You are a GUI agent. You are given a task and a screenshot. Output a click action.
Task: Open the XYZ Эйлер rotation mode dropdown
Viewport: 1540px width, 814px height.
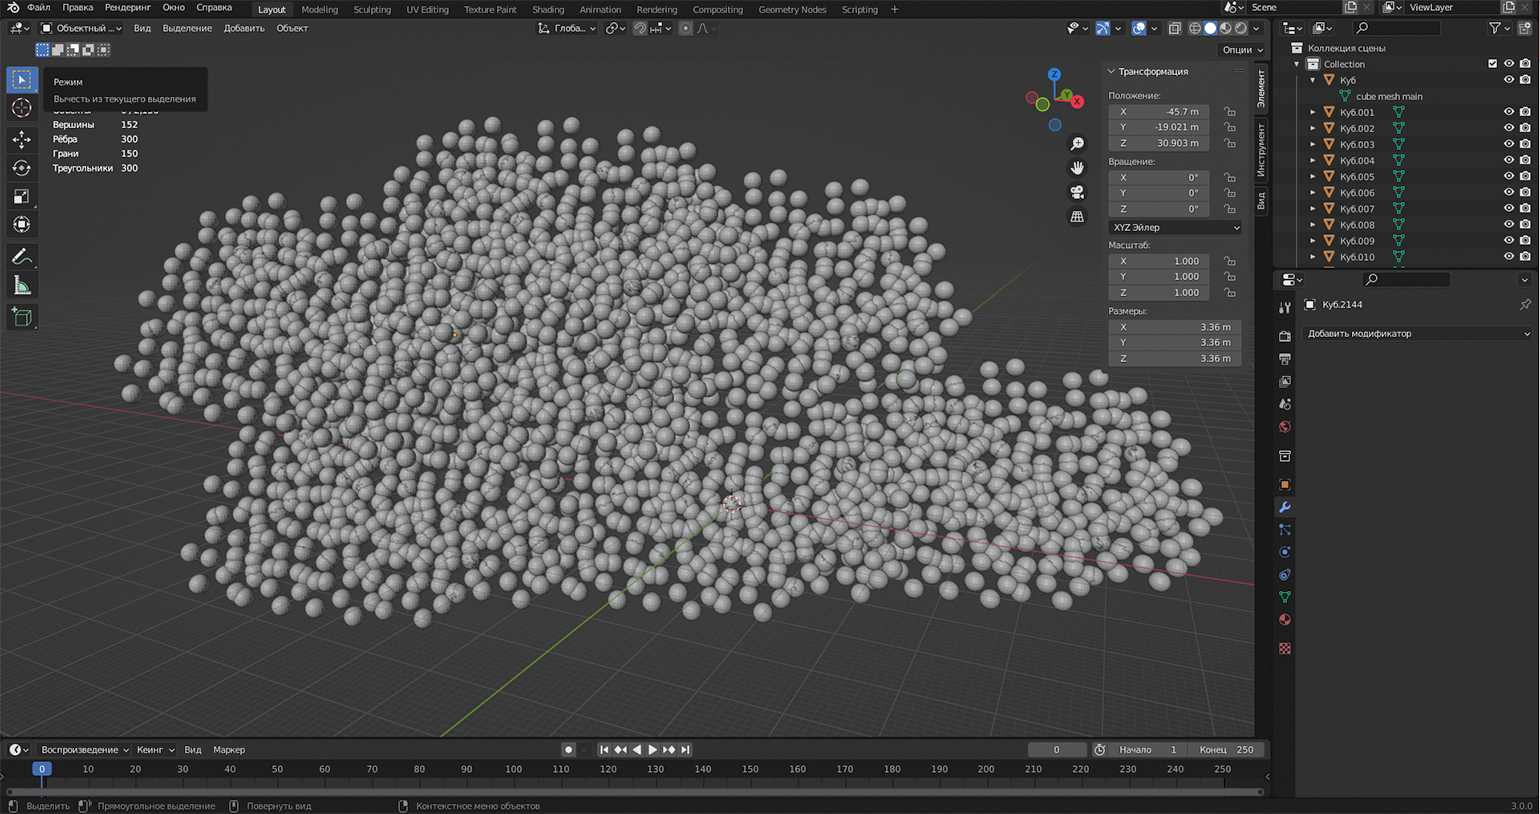click(x=1174, y=228)
